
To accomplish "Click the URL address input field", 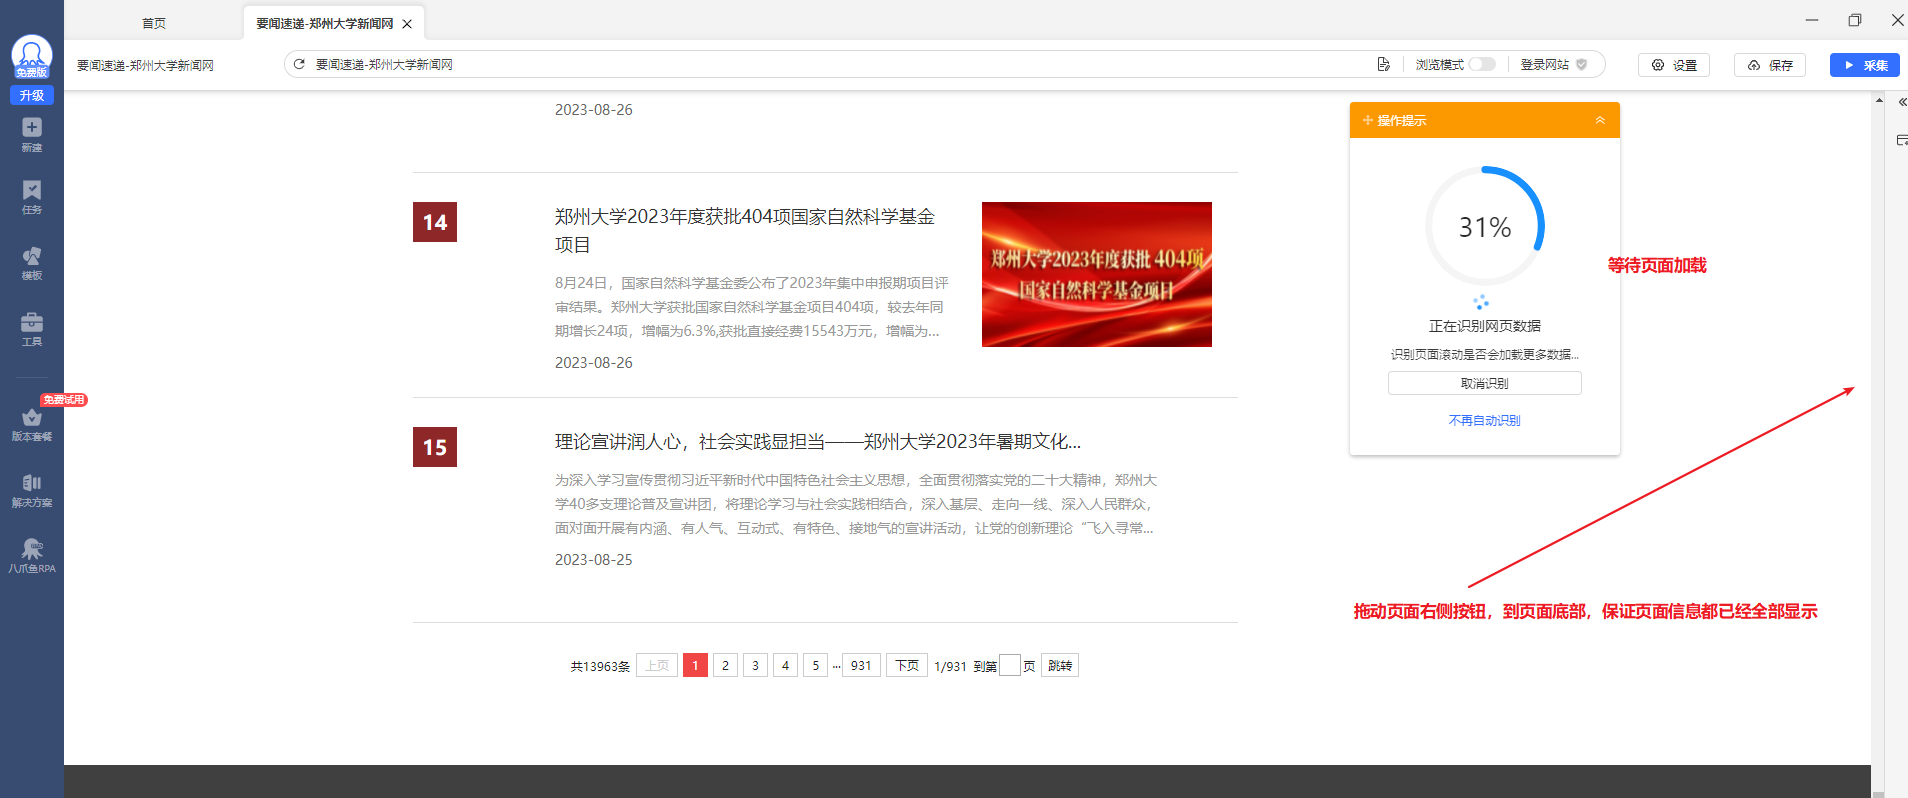I will tap(838, 64).
